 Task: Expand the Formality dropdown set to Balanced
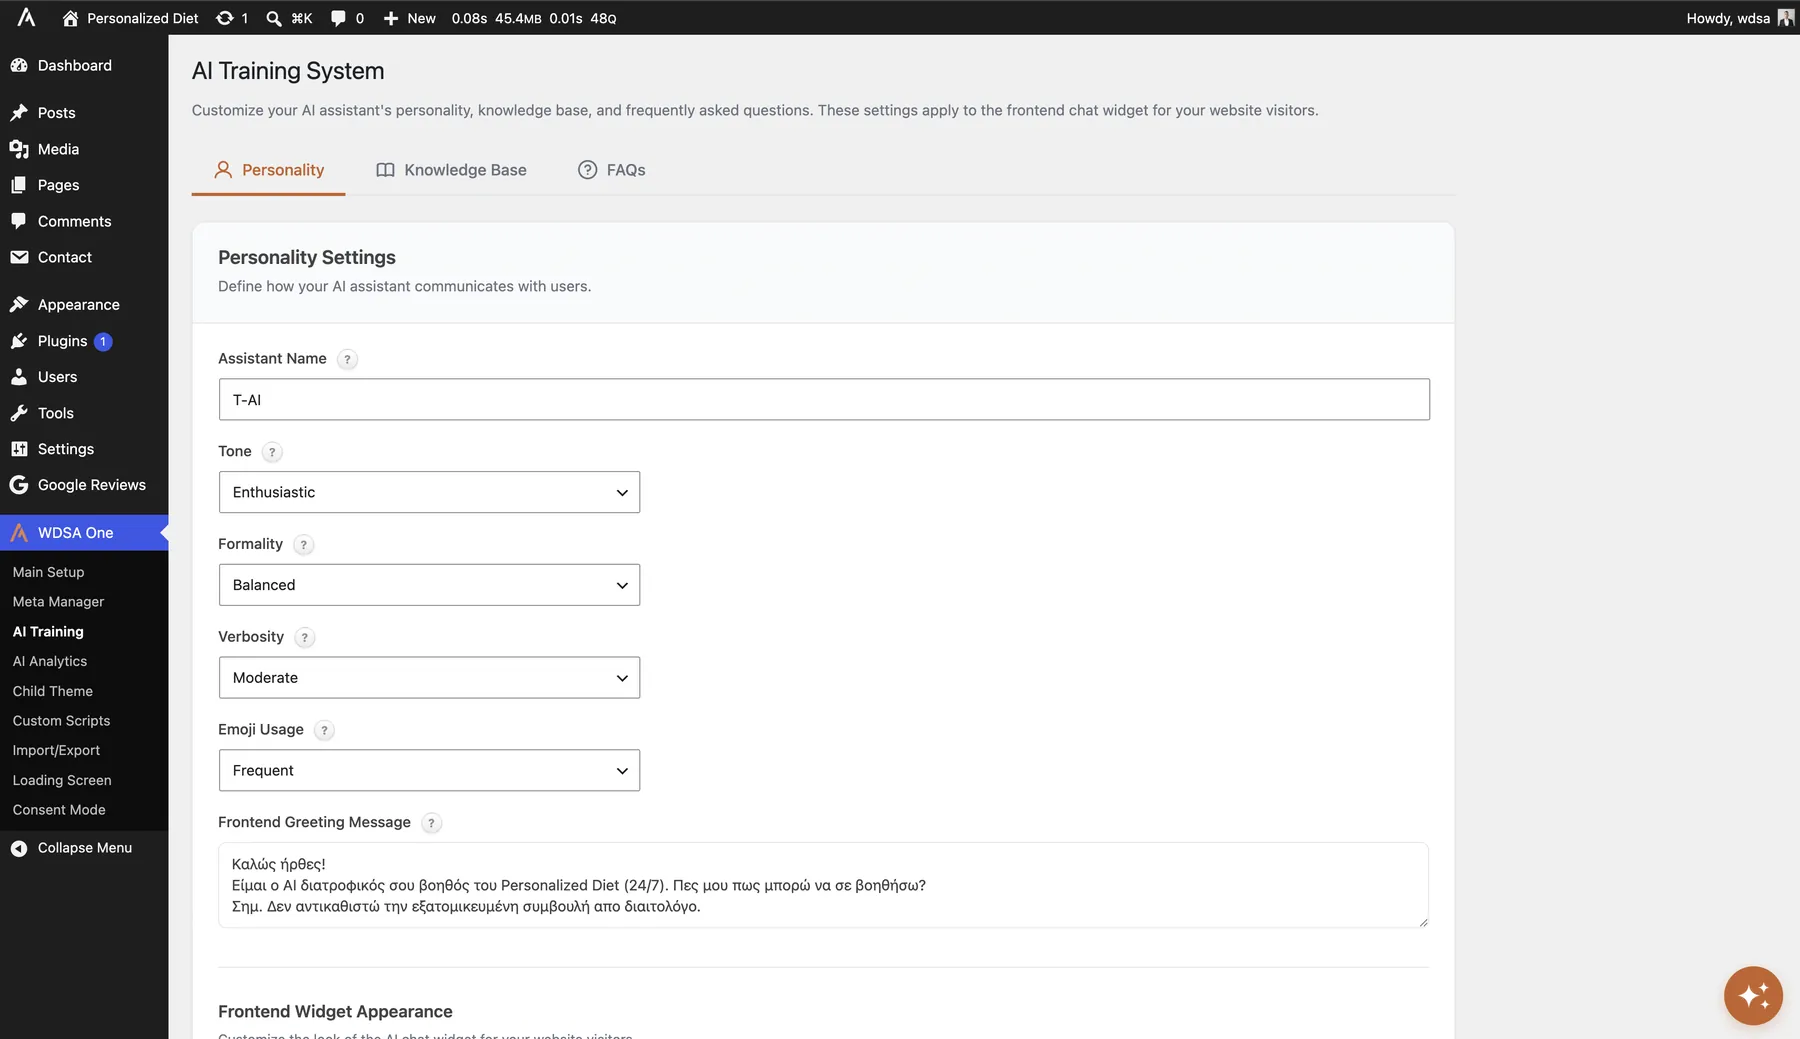(x=429, y=585)
